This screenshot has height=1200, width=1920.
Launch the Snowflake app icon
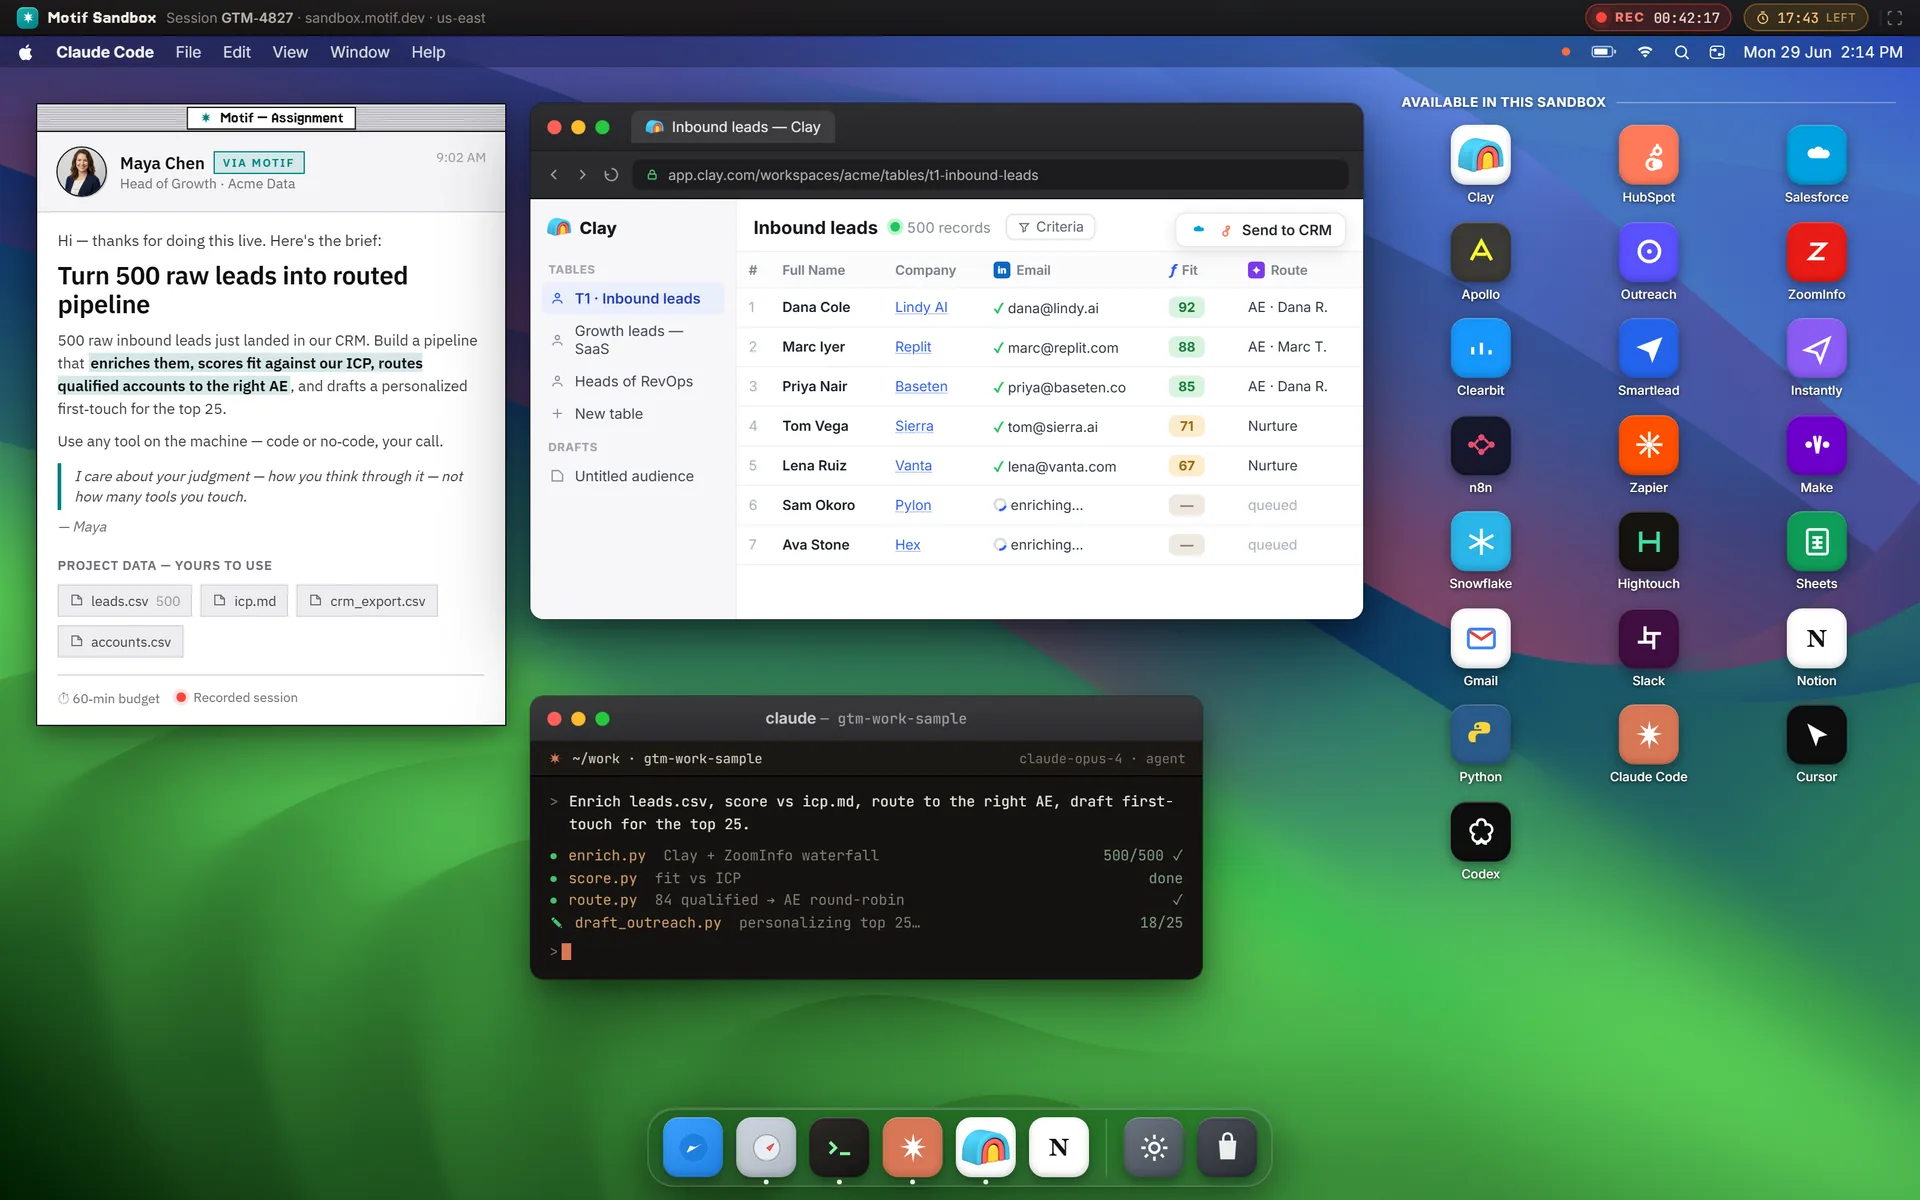pos(1480,541)
